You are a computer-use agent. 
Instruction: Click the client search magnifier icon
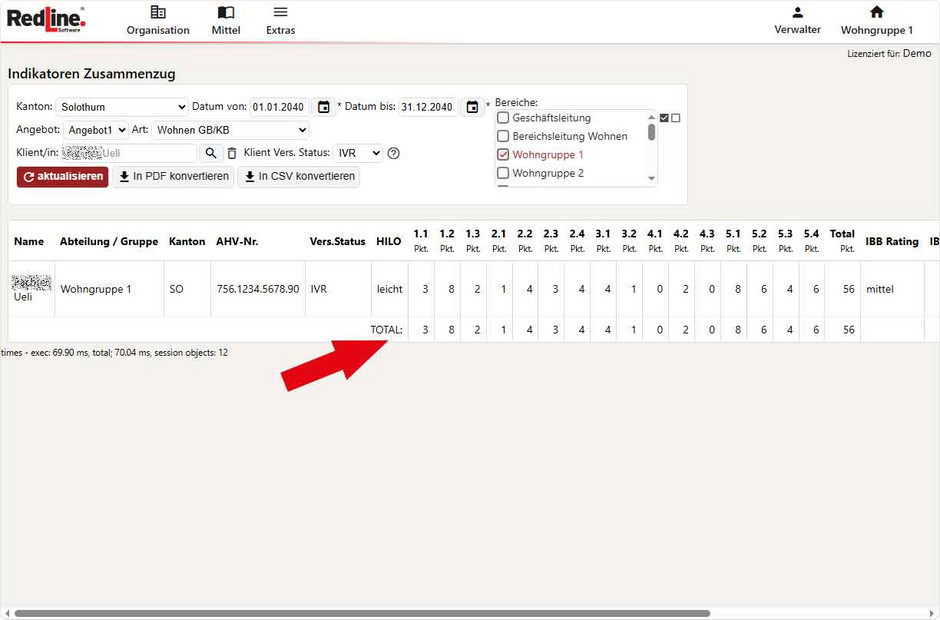coord(211,153)
